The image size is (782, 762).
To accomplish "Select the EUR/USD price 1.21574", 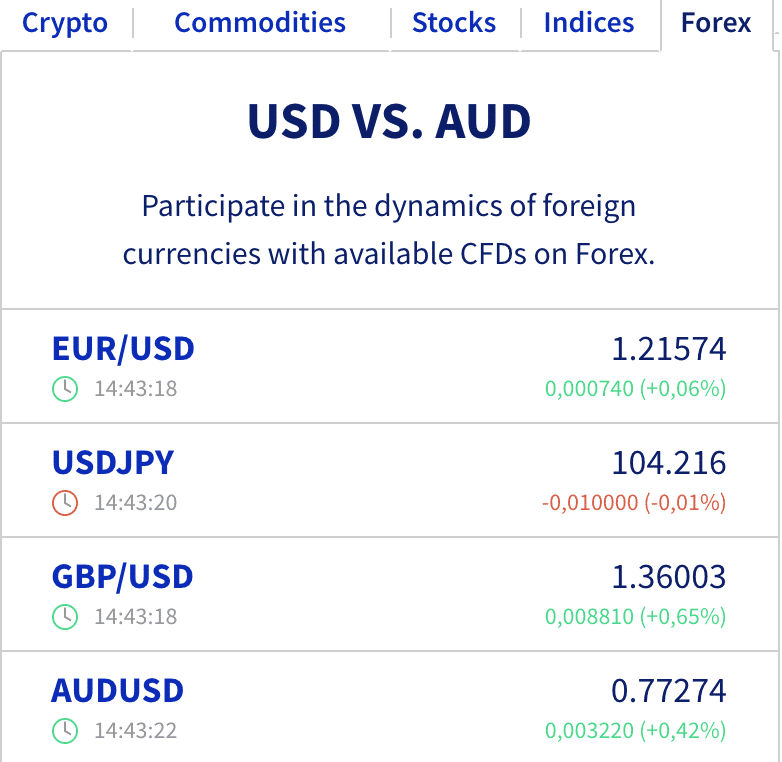I will click(669, 349).
